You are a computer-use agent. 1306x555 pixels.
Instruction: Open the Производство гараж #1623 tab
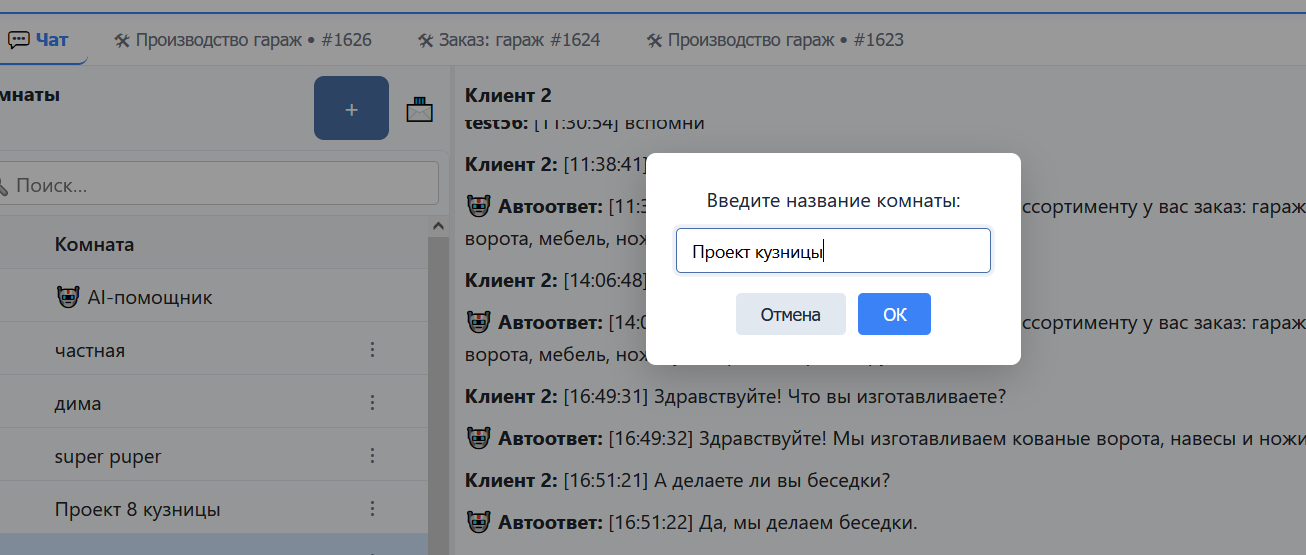click(775, 40)
